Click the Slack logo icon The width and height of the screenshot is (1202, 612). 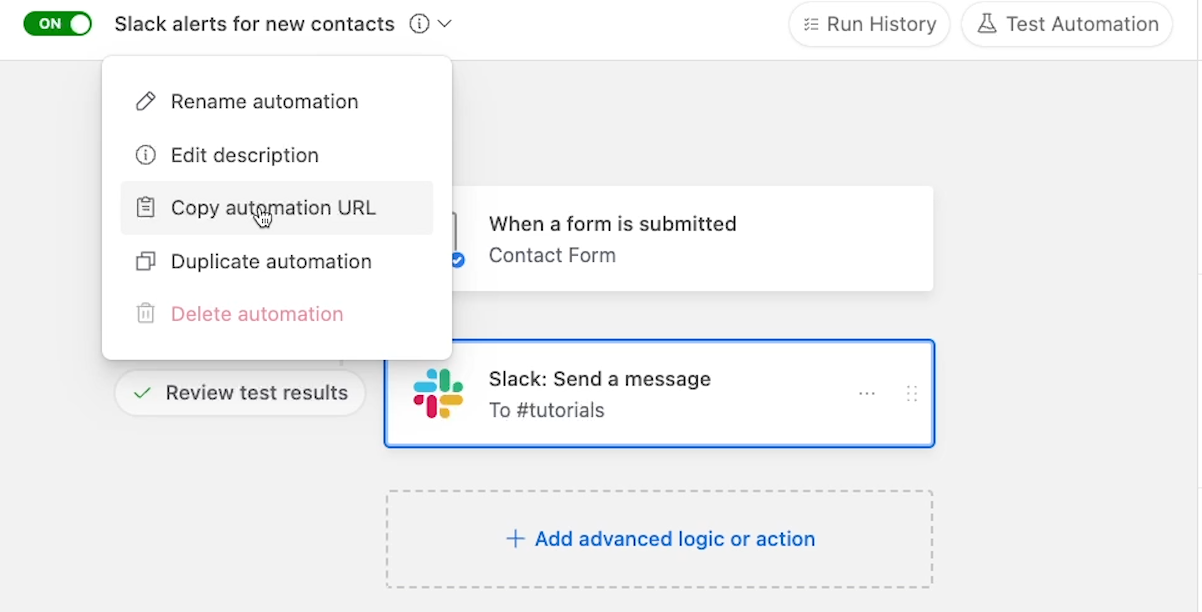click(x=438, y=394)
